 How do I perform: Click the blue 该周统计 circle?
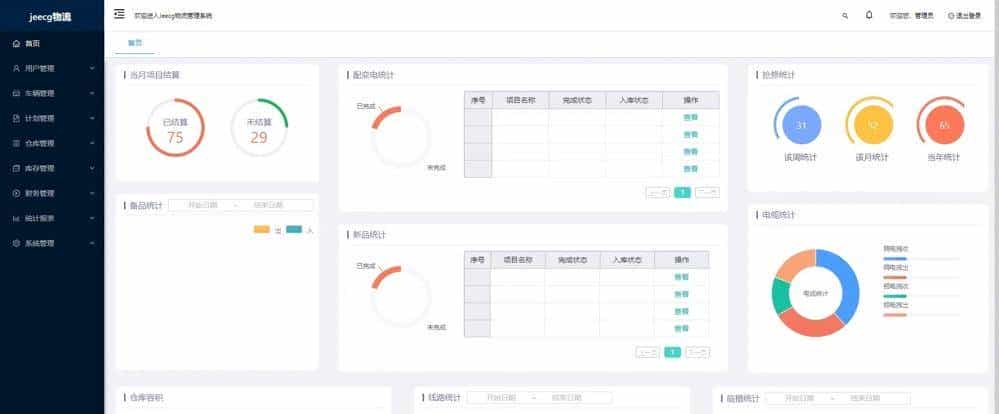(801, 125)
